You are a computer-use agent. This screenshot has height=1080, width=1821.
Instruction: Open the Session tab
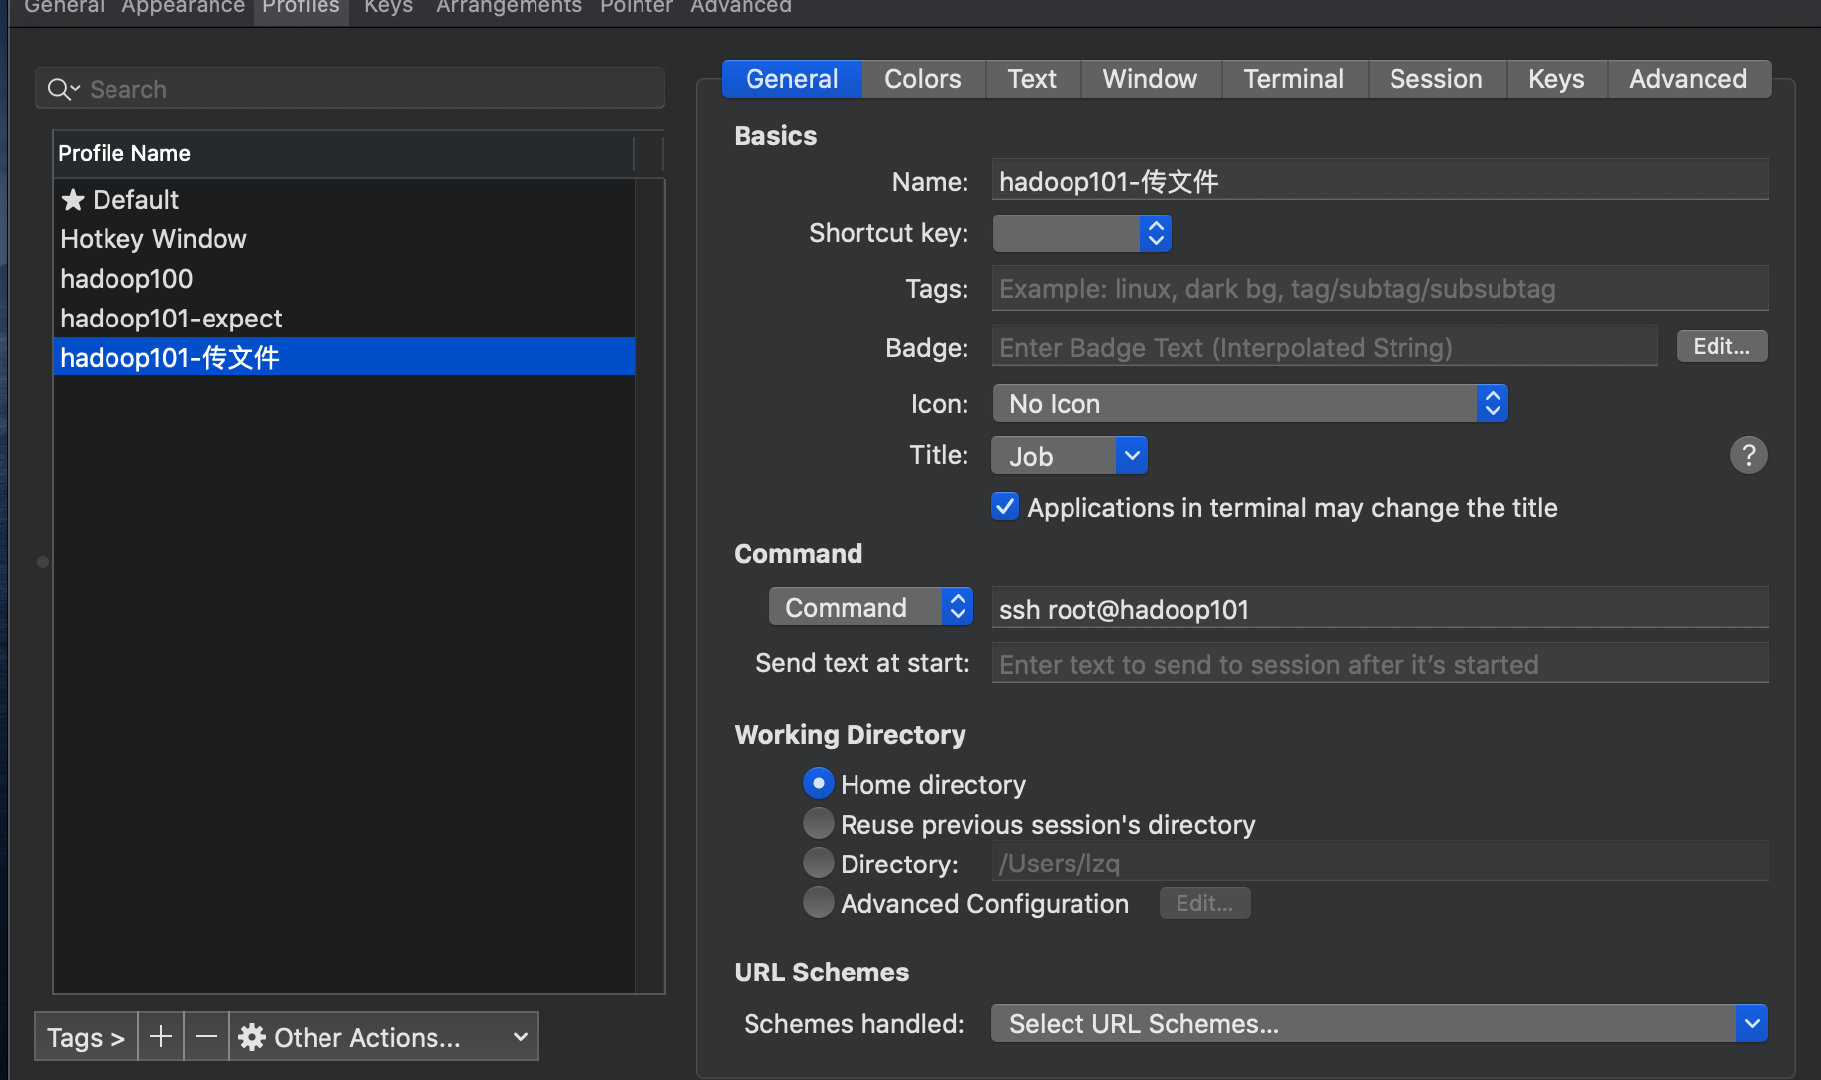[x=1435, y=79]
